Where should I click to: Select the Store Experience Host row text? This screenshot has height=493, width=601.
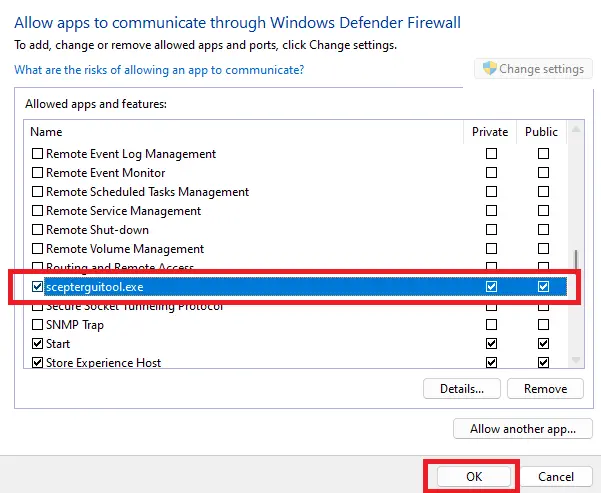tap(103, 363)
